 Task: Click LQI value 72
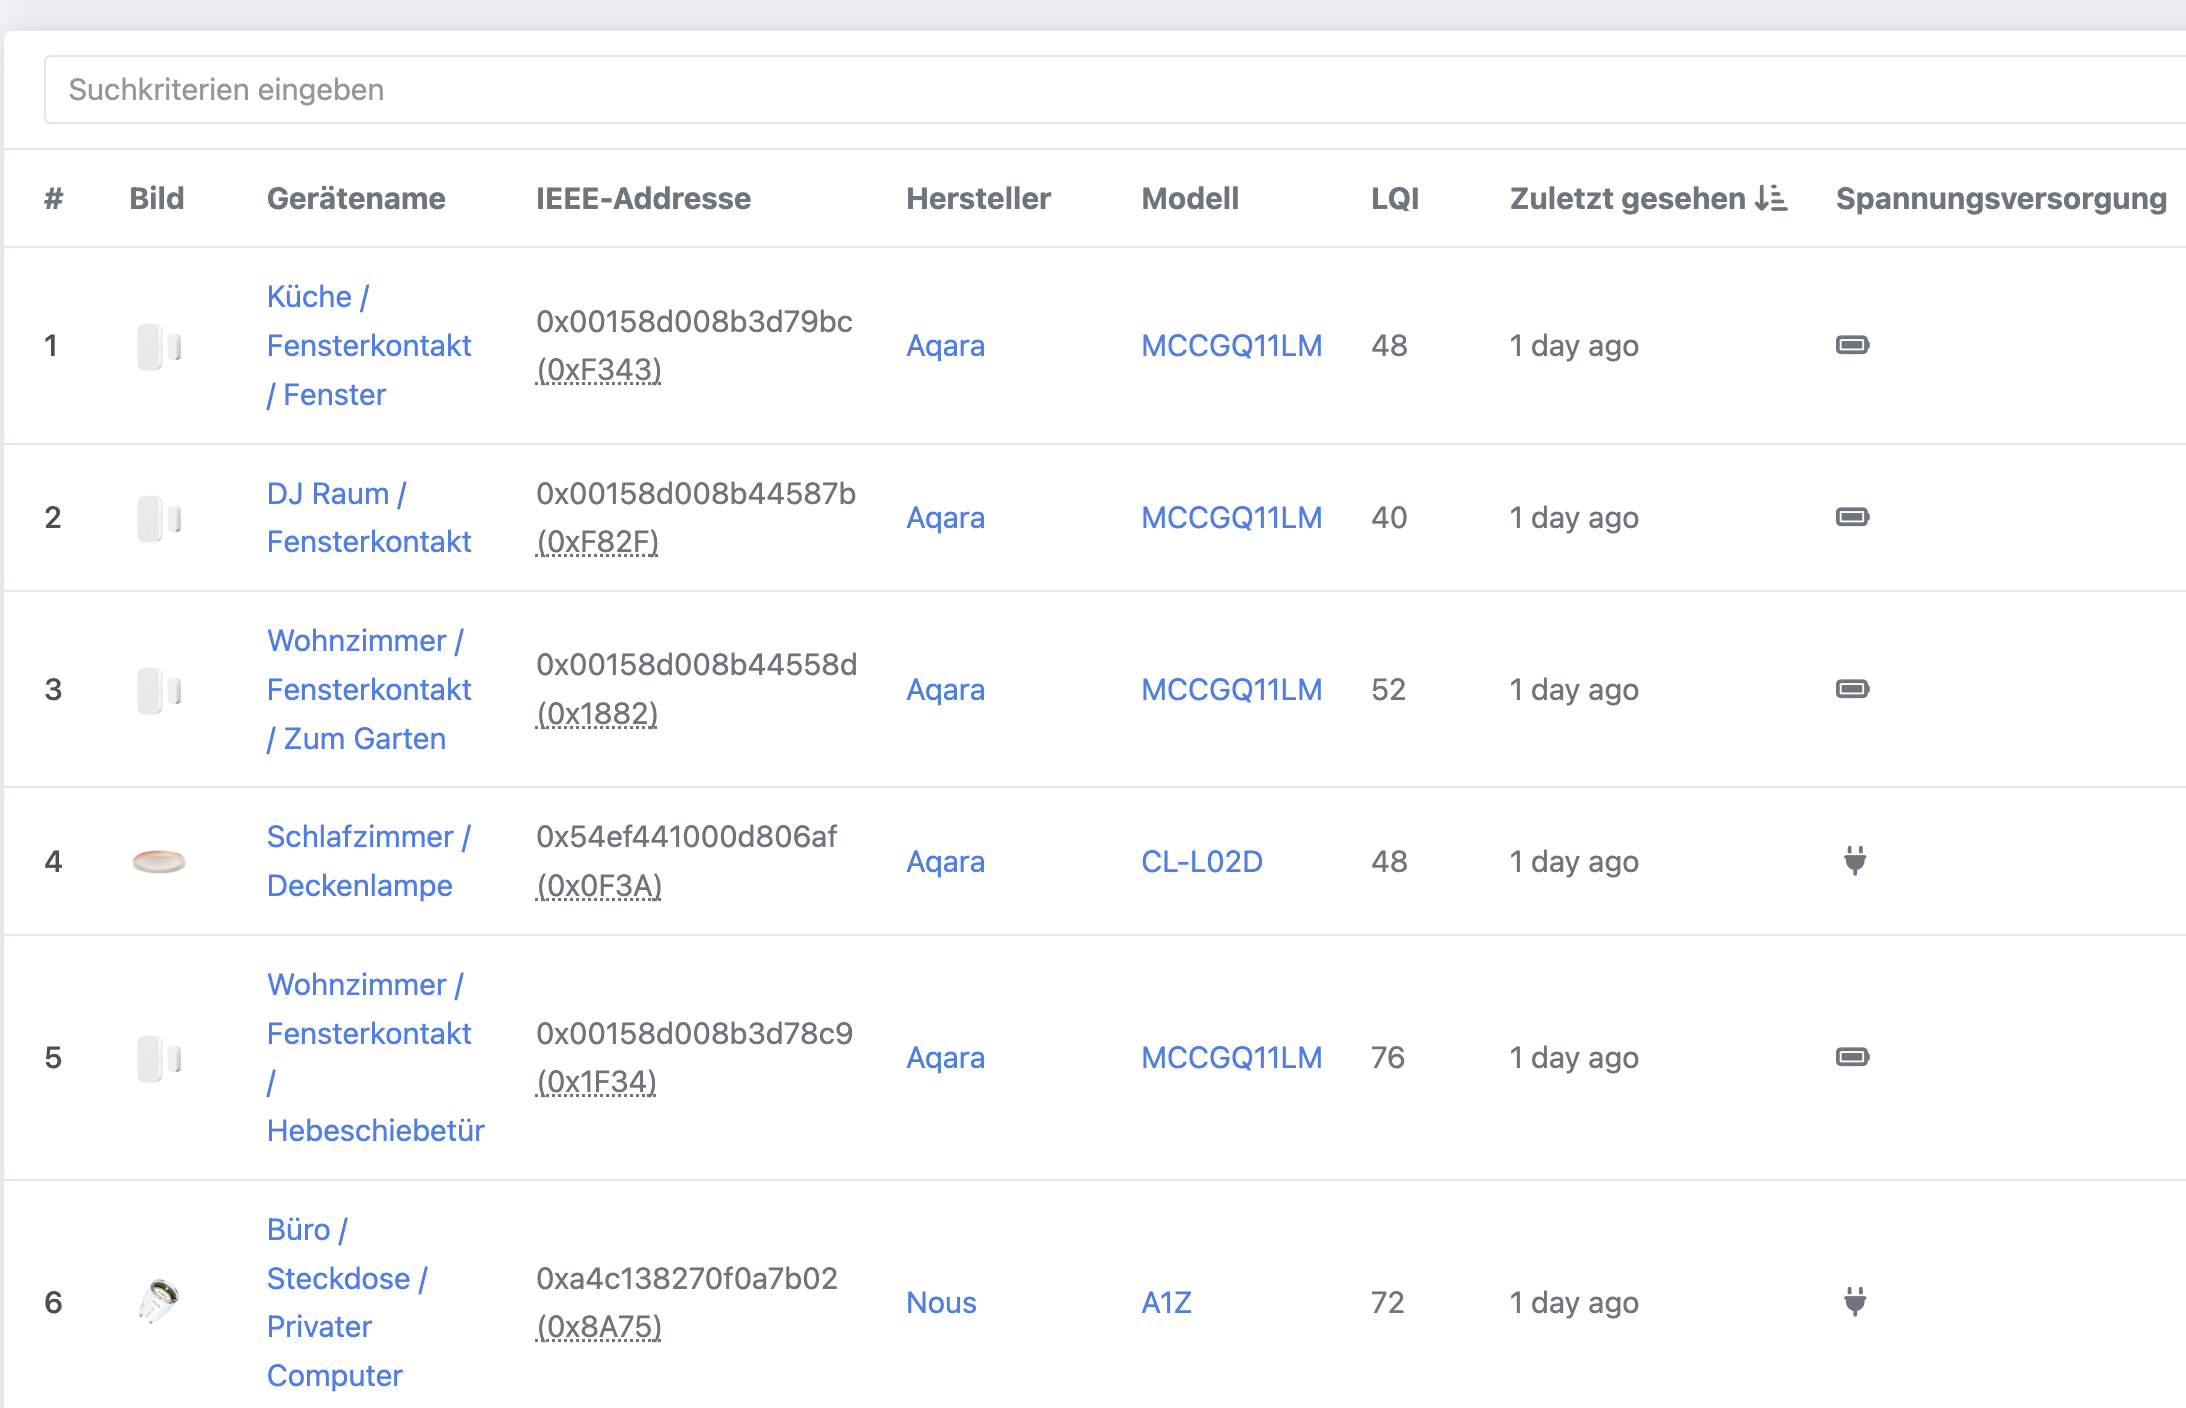click(x=1387, y=1302)
